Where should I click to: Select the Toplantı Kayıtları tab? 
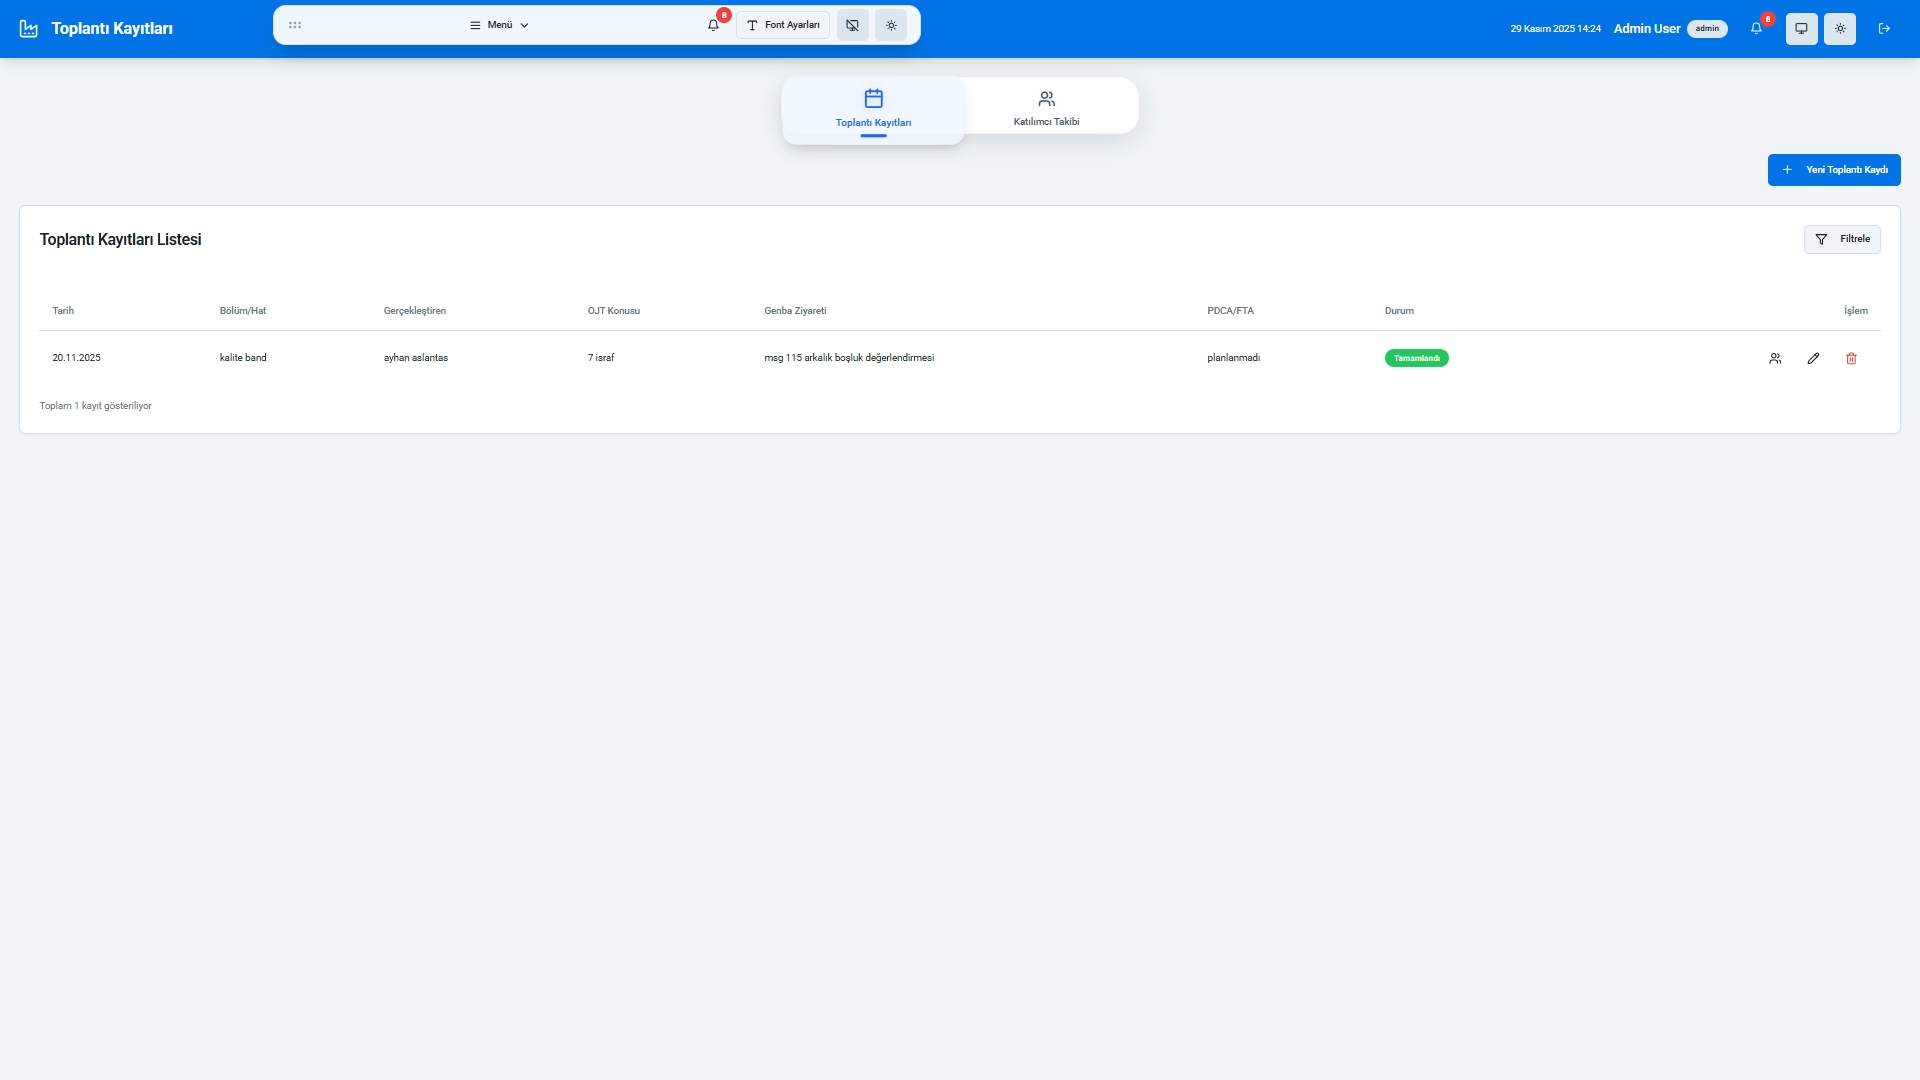(x=873, y=108)
